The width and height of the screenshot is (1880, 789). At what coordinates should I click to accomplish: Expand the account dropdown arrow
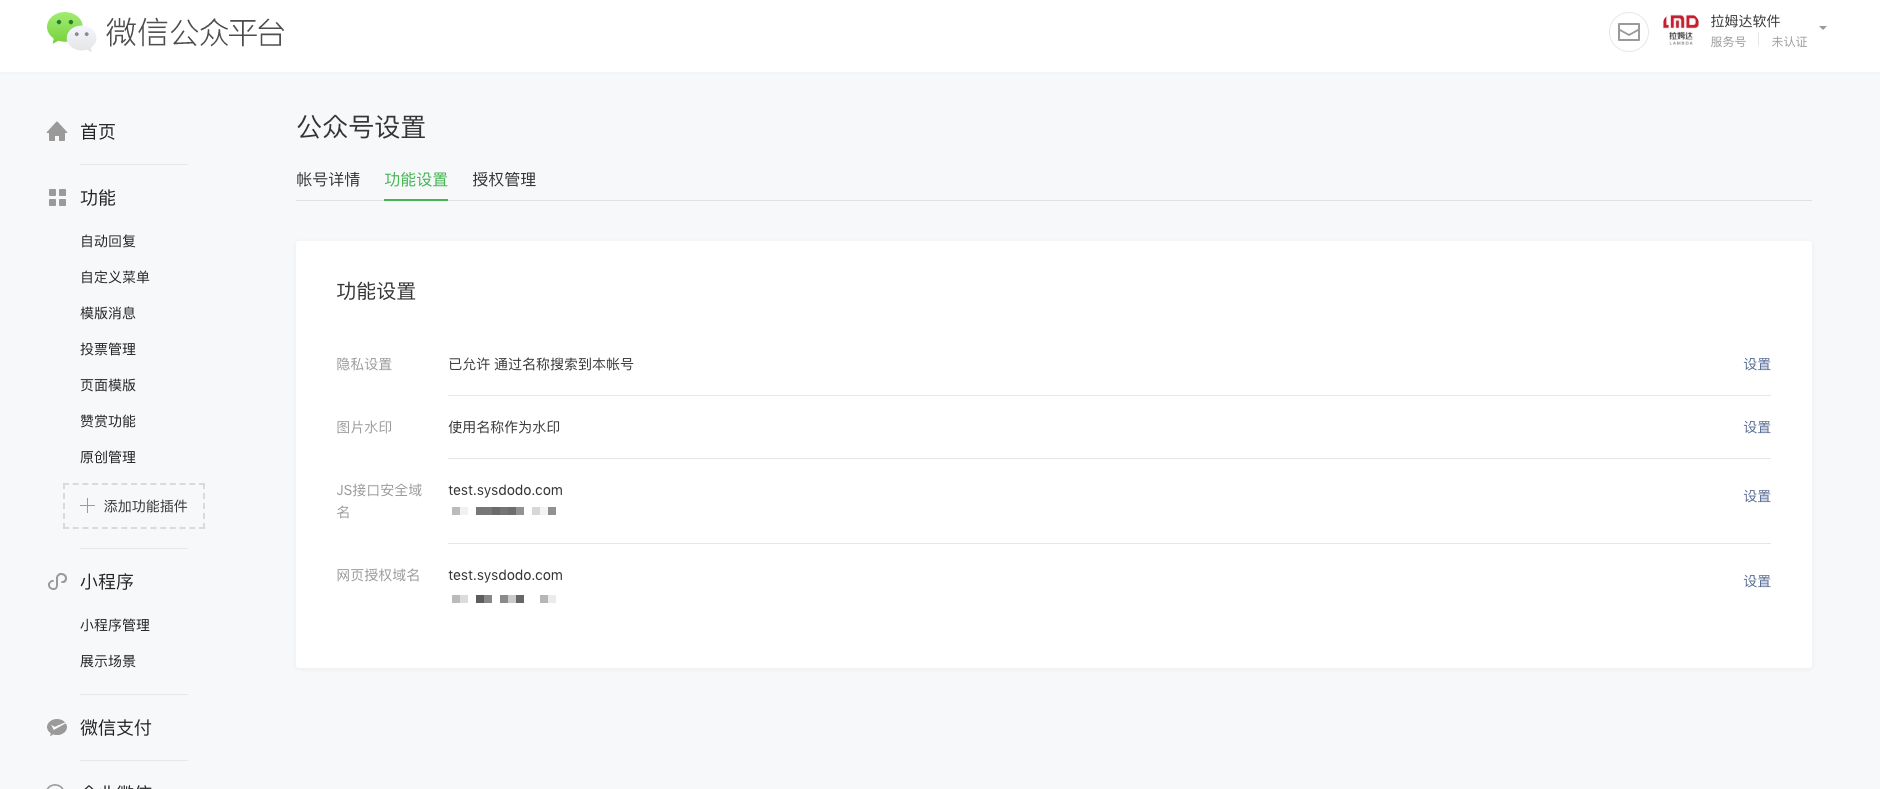pyautogui.click(x=1823, y=28)
